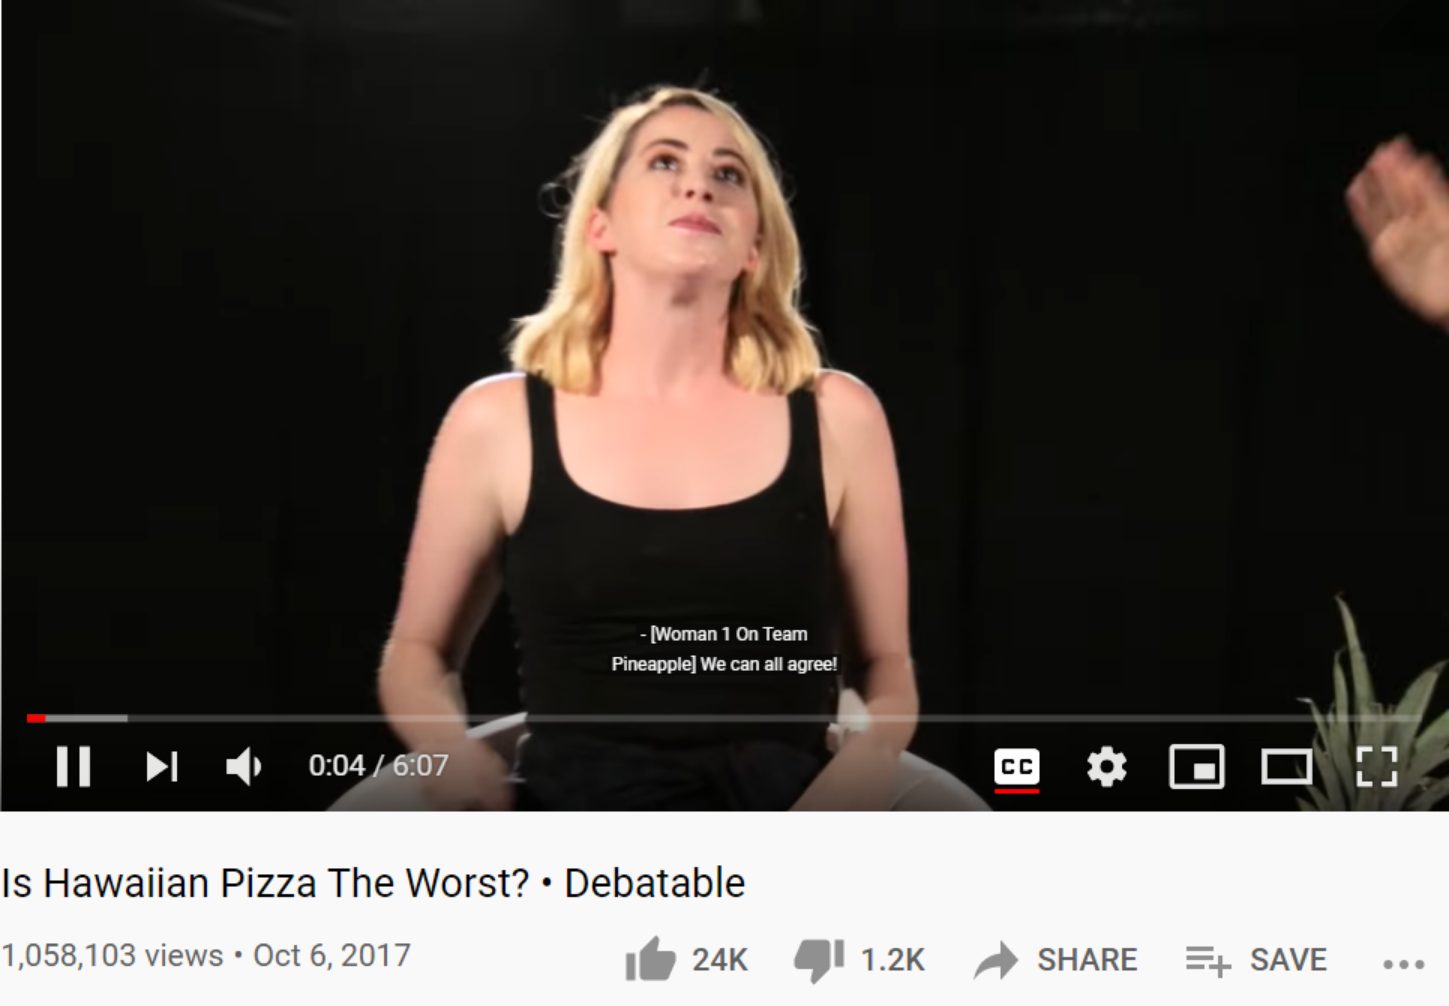This screenshot has width=1449, height=1006.
Task: Seek to the middle of progress bar
Action: click(724, 718)
